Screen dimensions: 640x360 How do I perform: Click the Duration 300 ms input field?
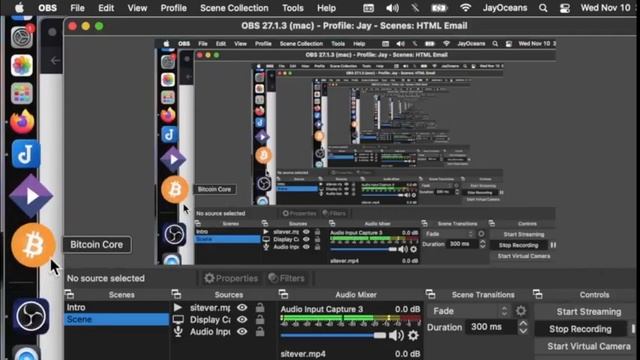pos(491,327)
